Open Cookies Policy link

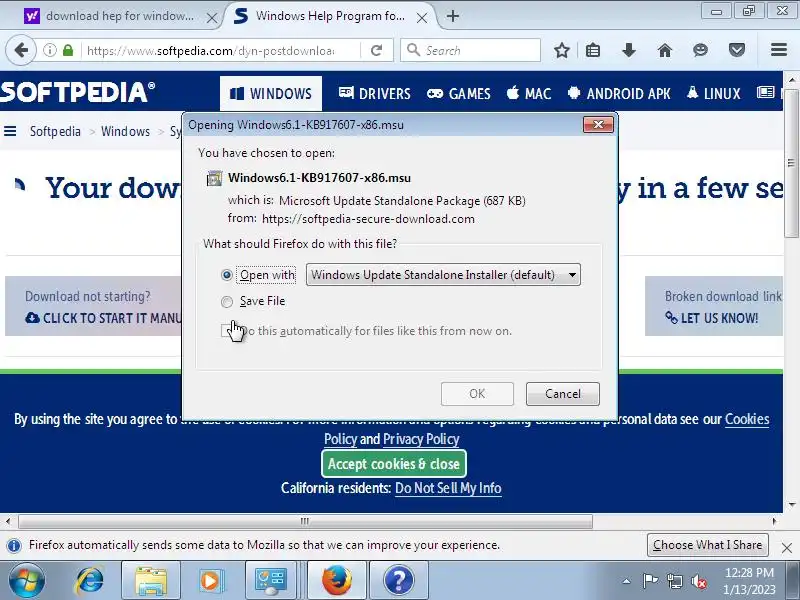(746, 419)
